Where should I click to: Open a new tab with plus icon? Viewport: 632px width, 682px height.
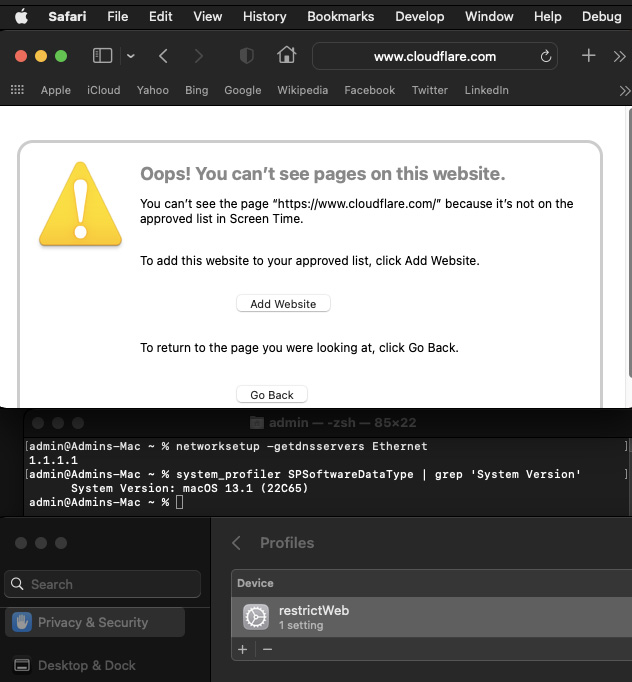[589, 56]
